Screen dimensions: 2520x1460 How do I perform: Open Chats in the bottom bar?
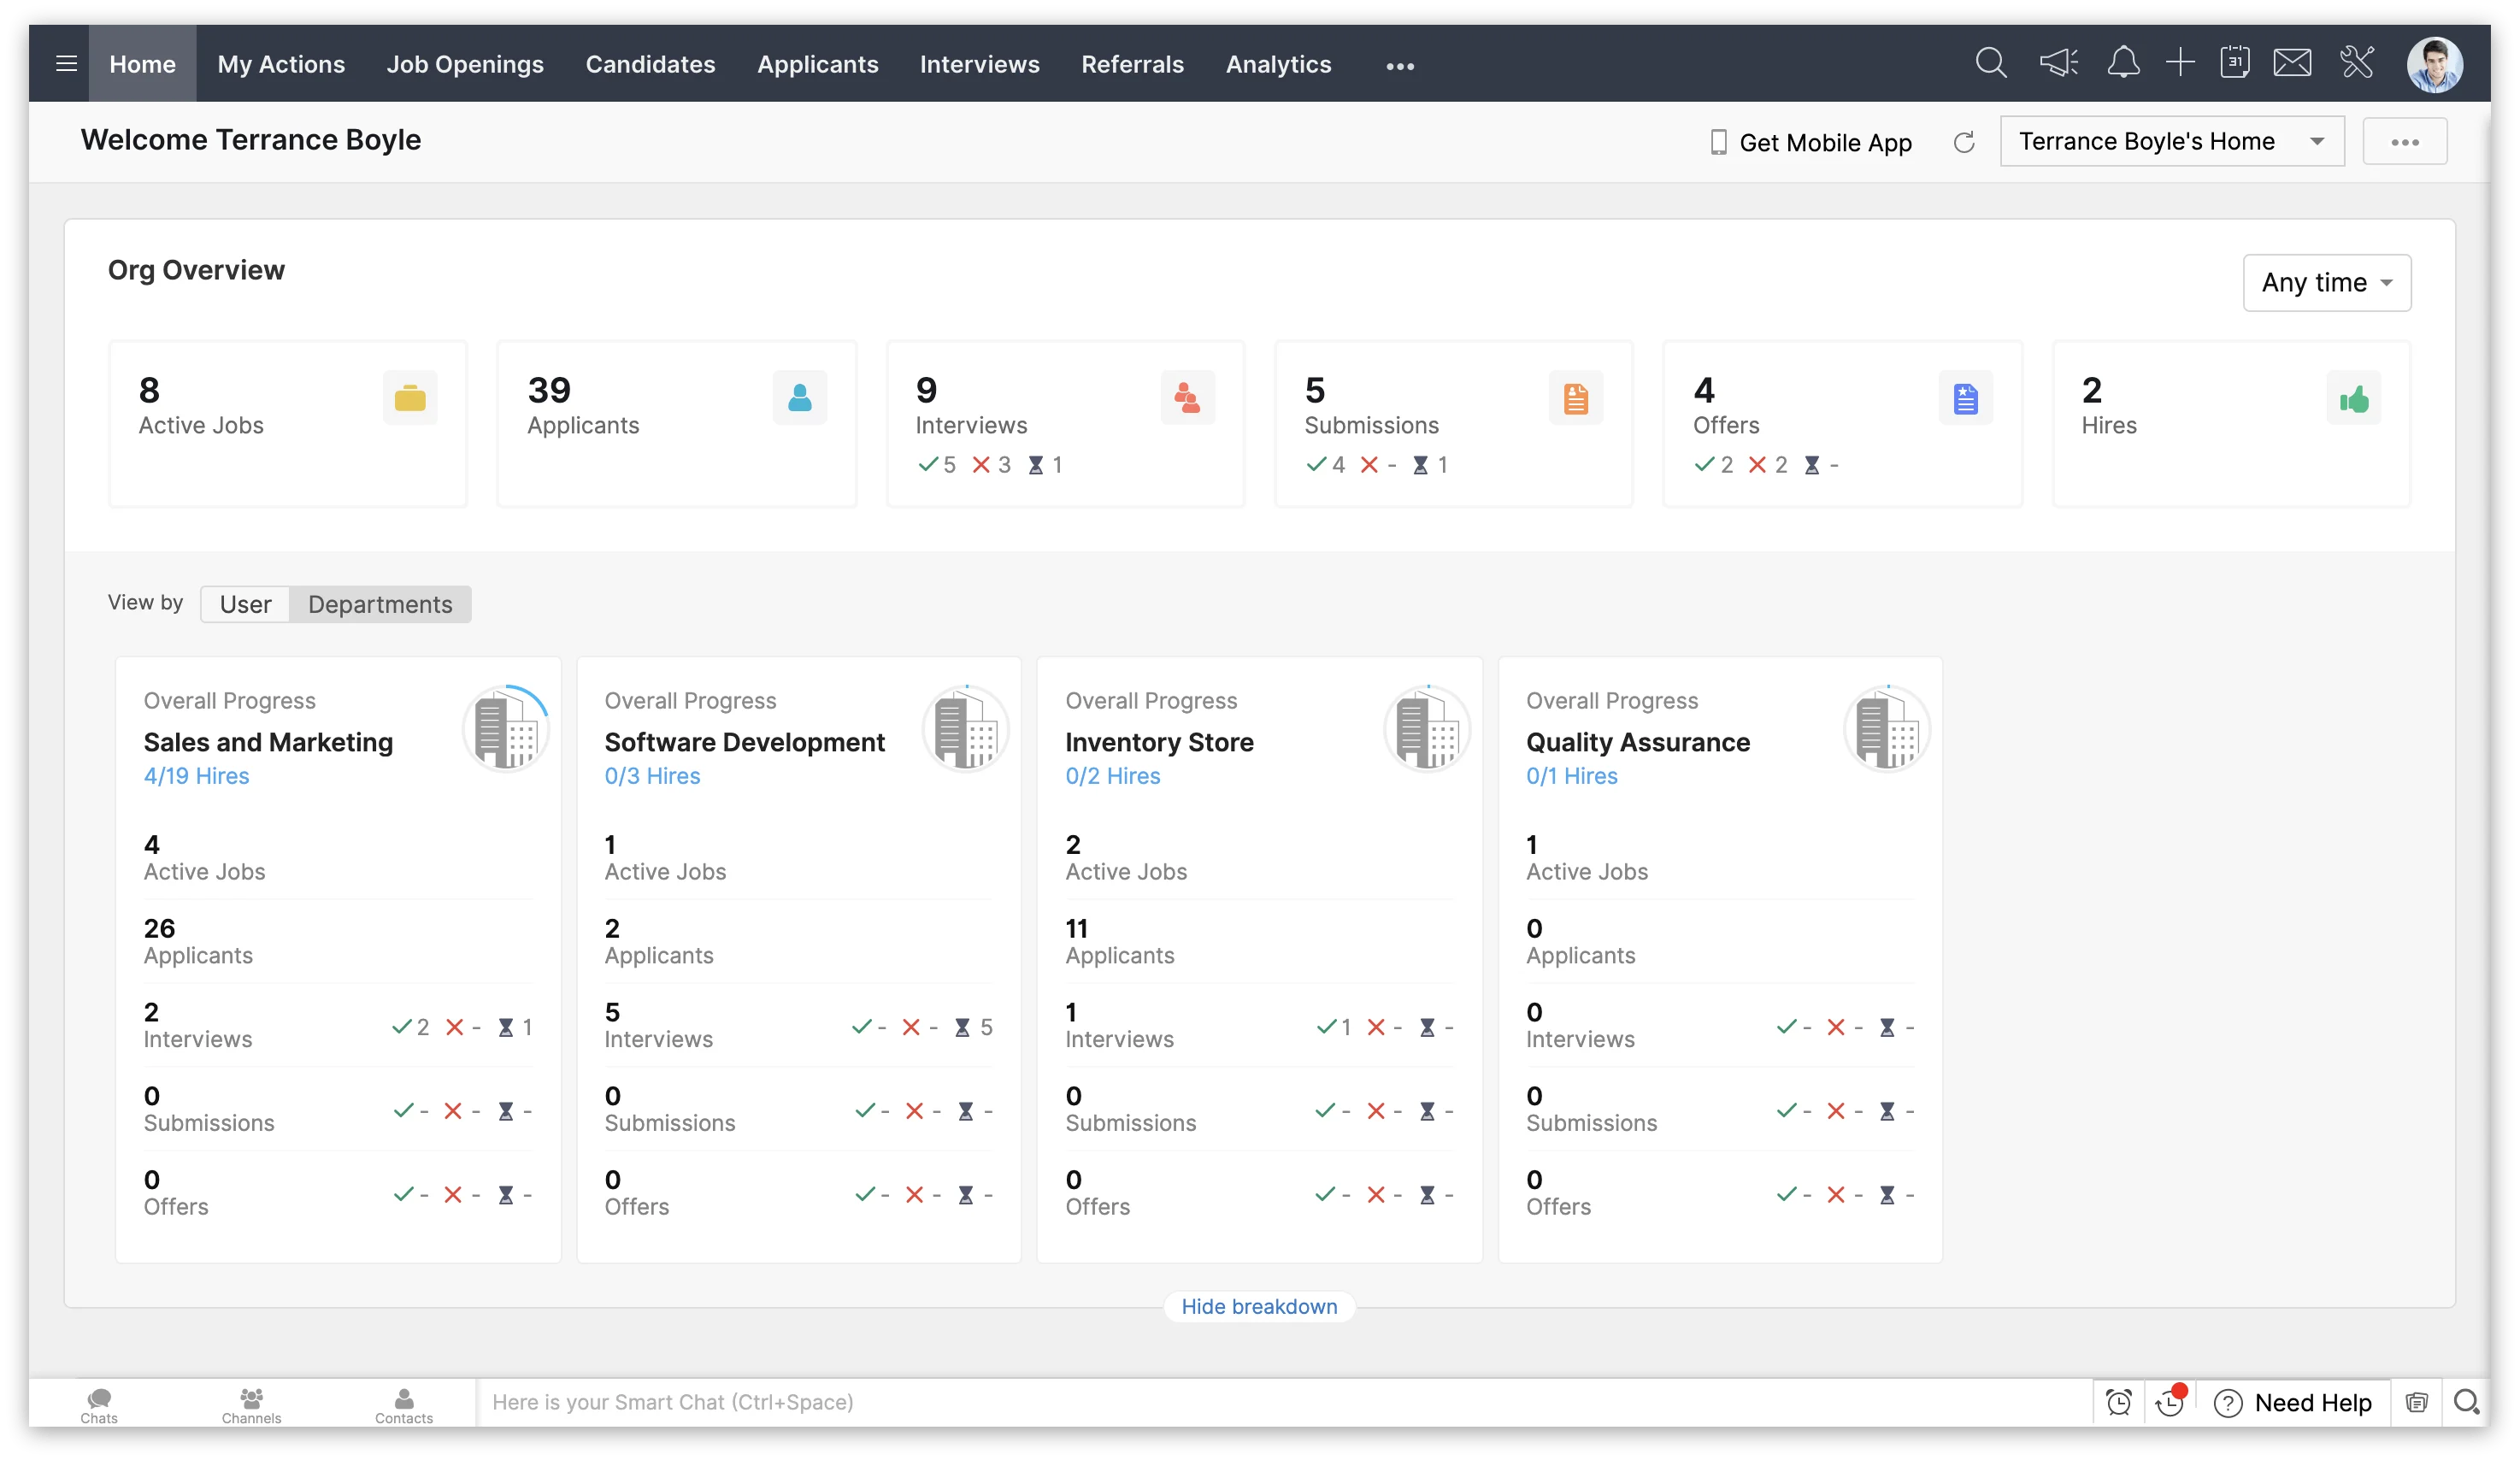tap(99, 1405)
